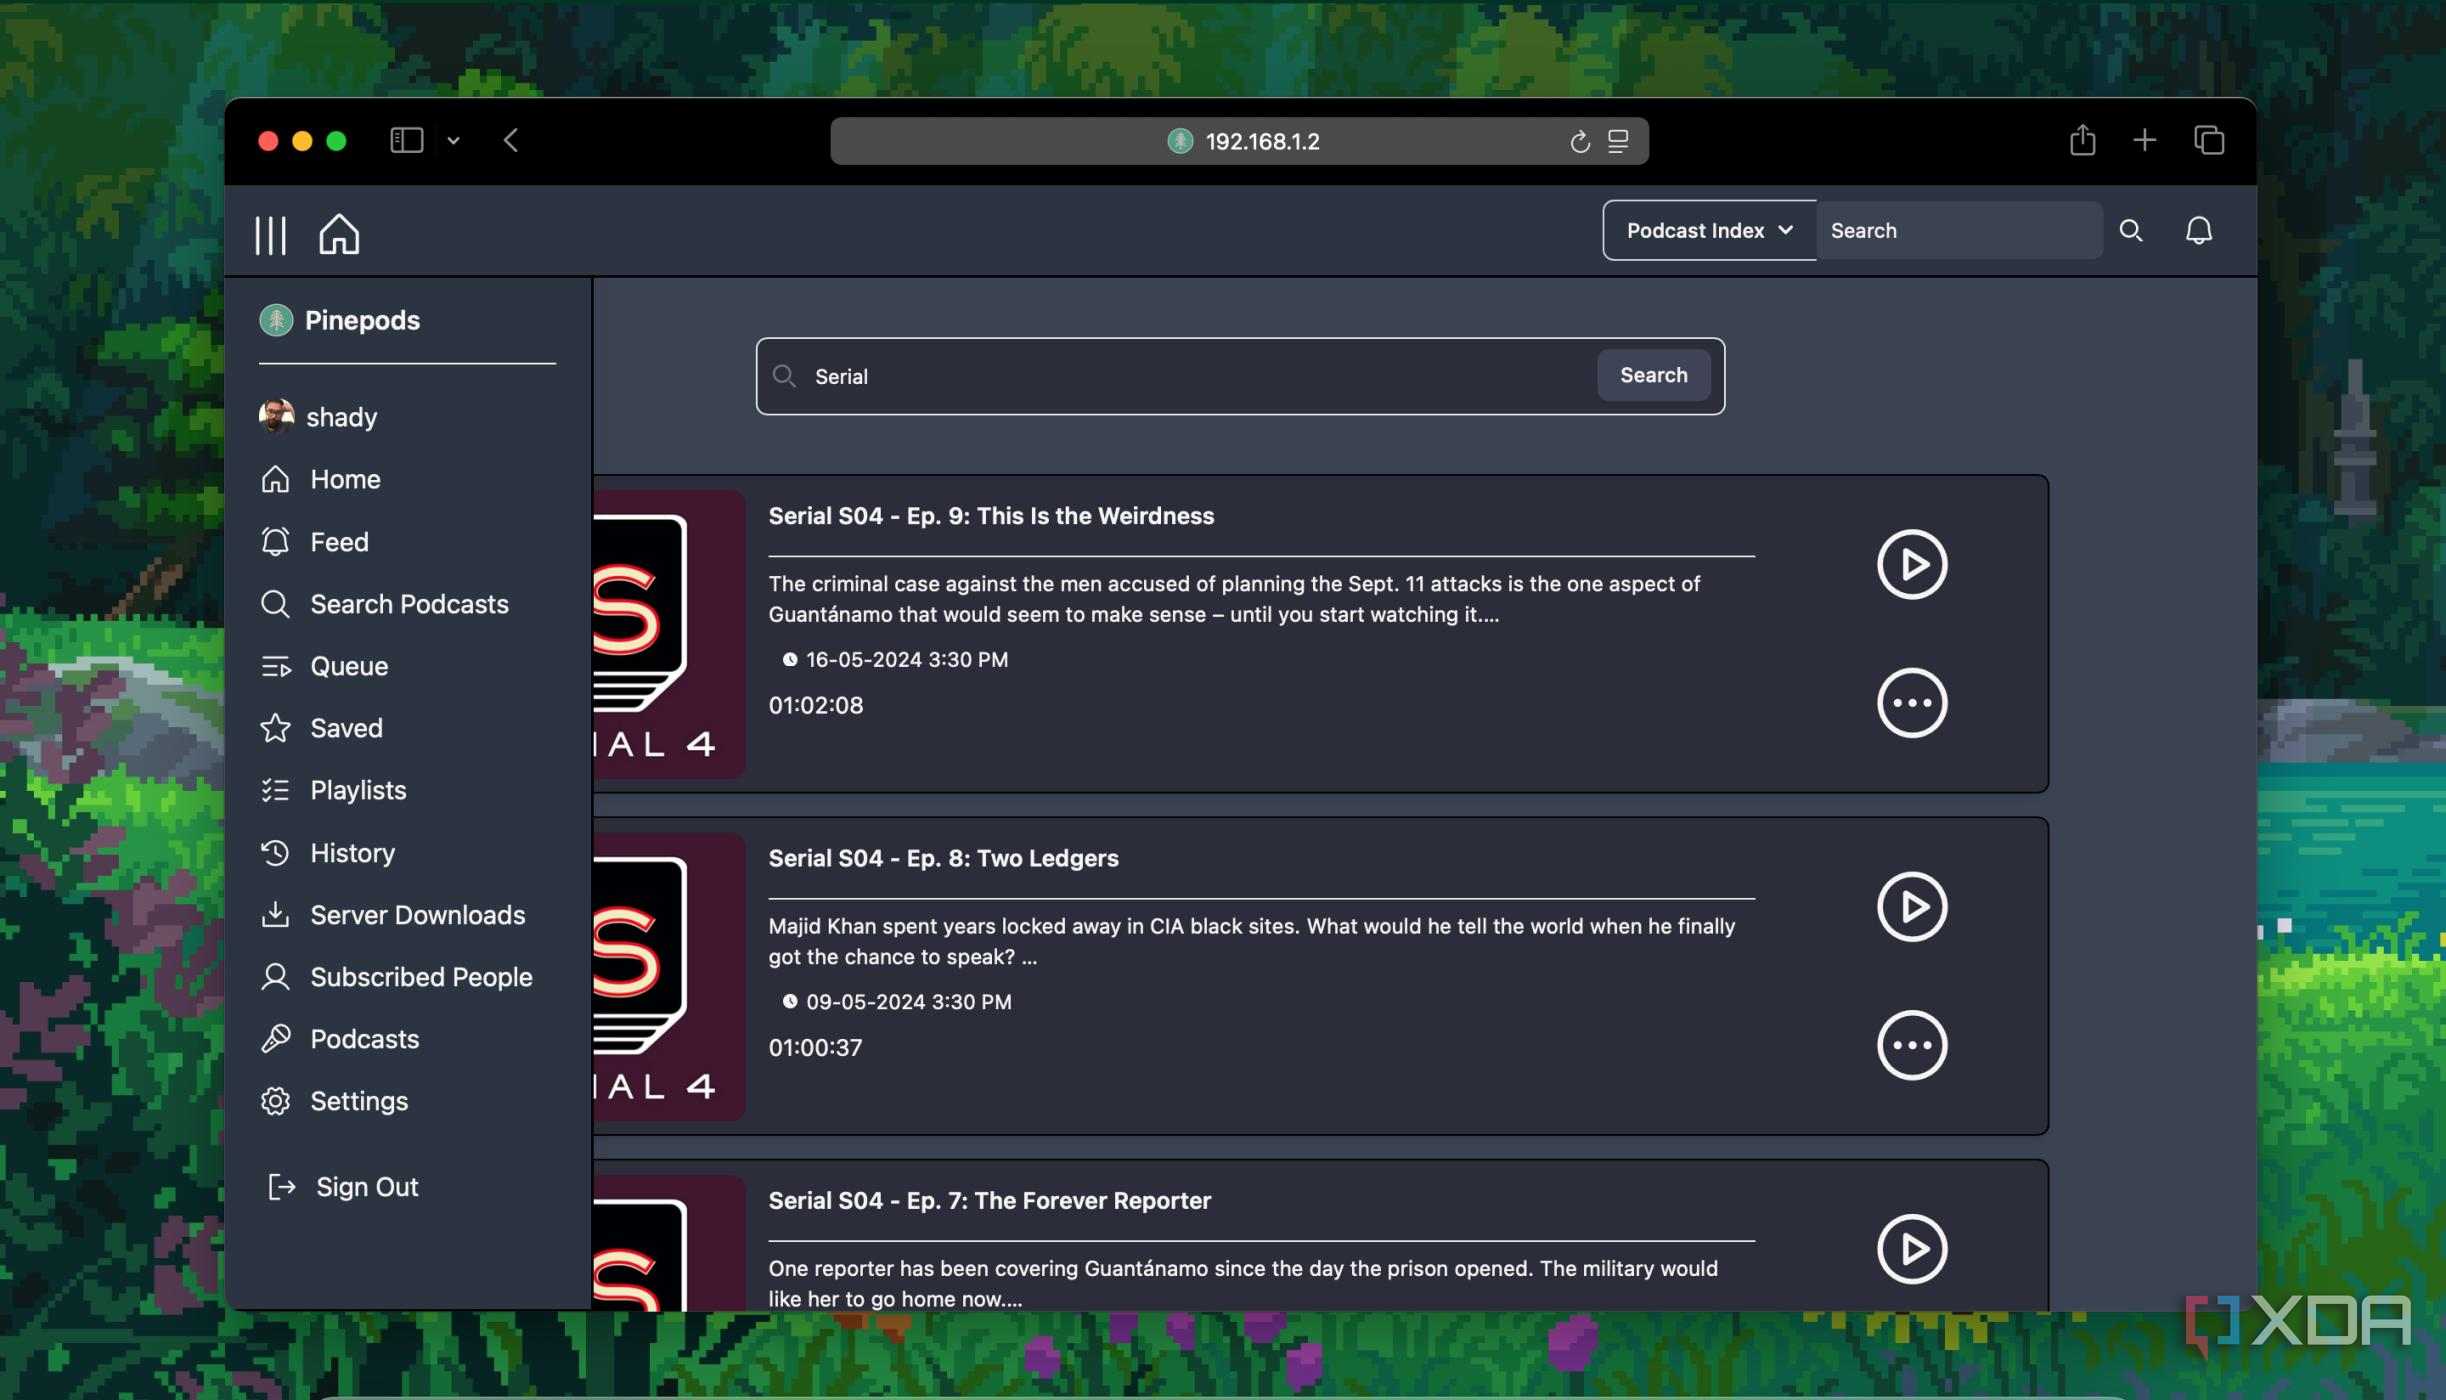The height and width of the screenshot is (1400, 2446).
Task: Click Two Ledgers Serial 4 cover artwork
Action: (x=669, y=976)
